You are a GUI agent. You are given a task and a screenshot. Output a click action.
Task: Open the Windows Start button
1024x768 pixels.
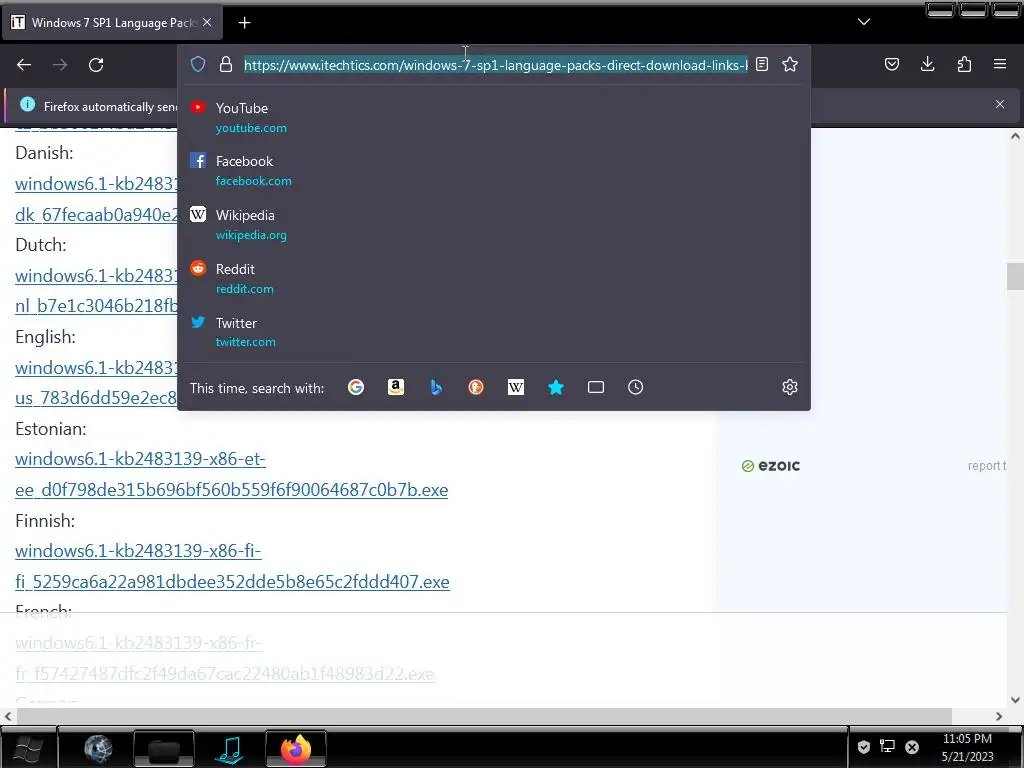27,748
